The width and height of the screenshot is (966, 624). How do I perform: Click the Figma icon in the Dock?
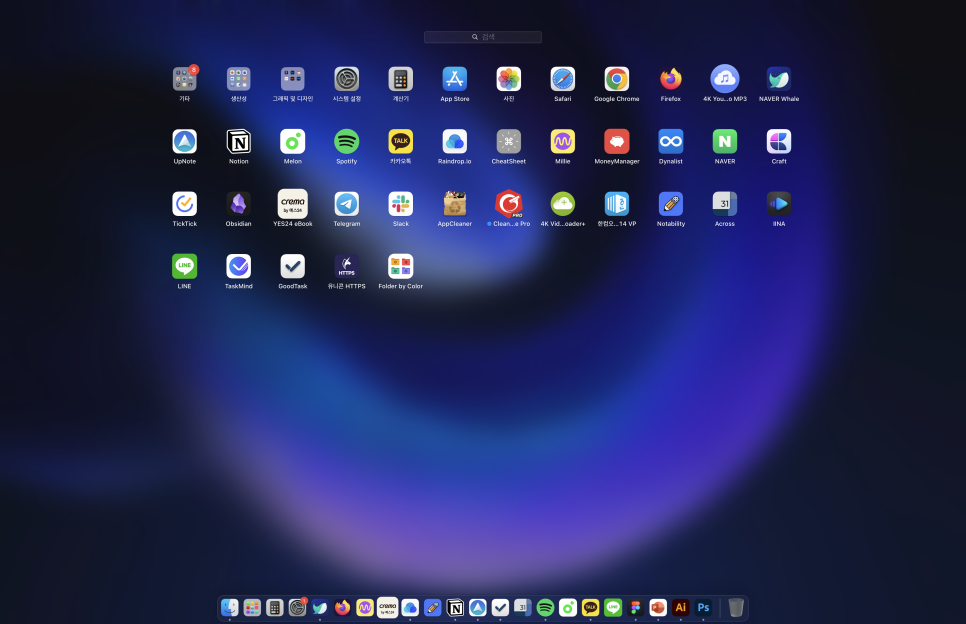click(x=636, y=608)
